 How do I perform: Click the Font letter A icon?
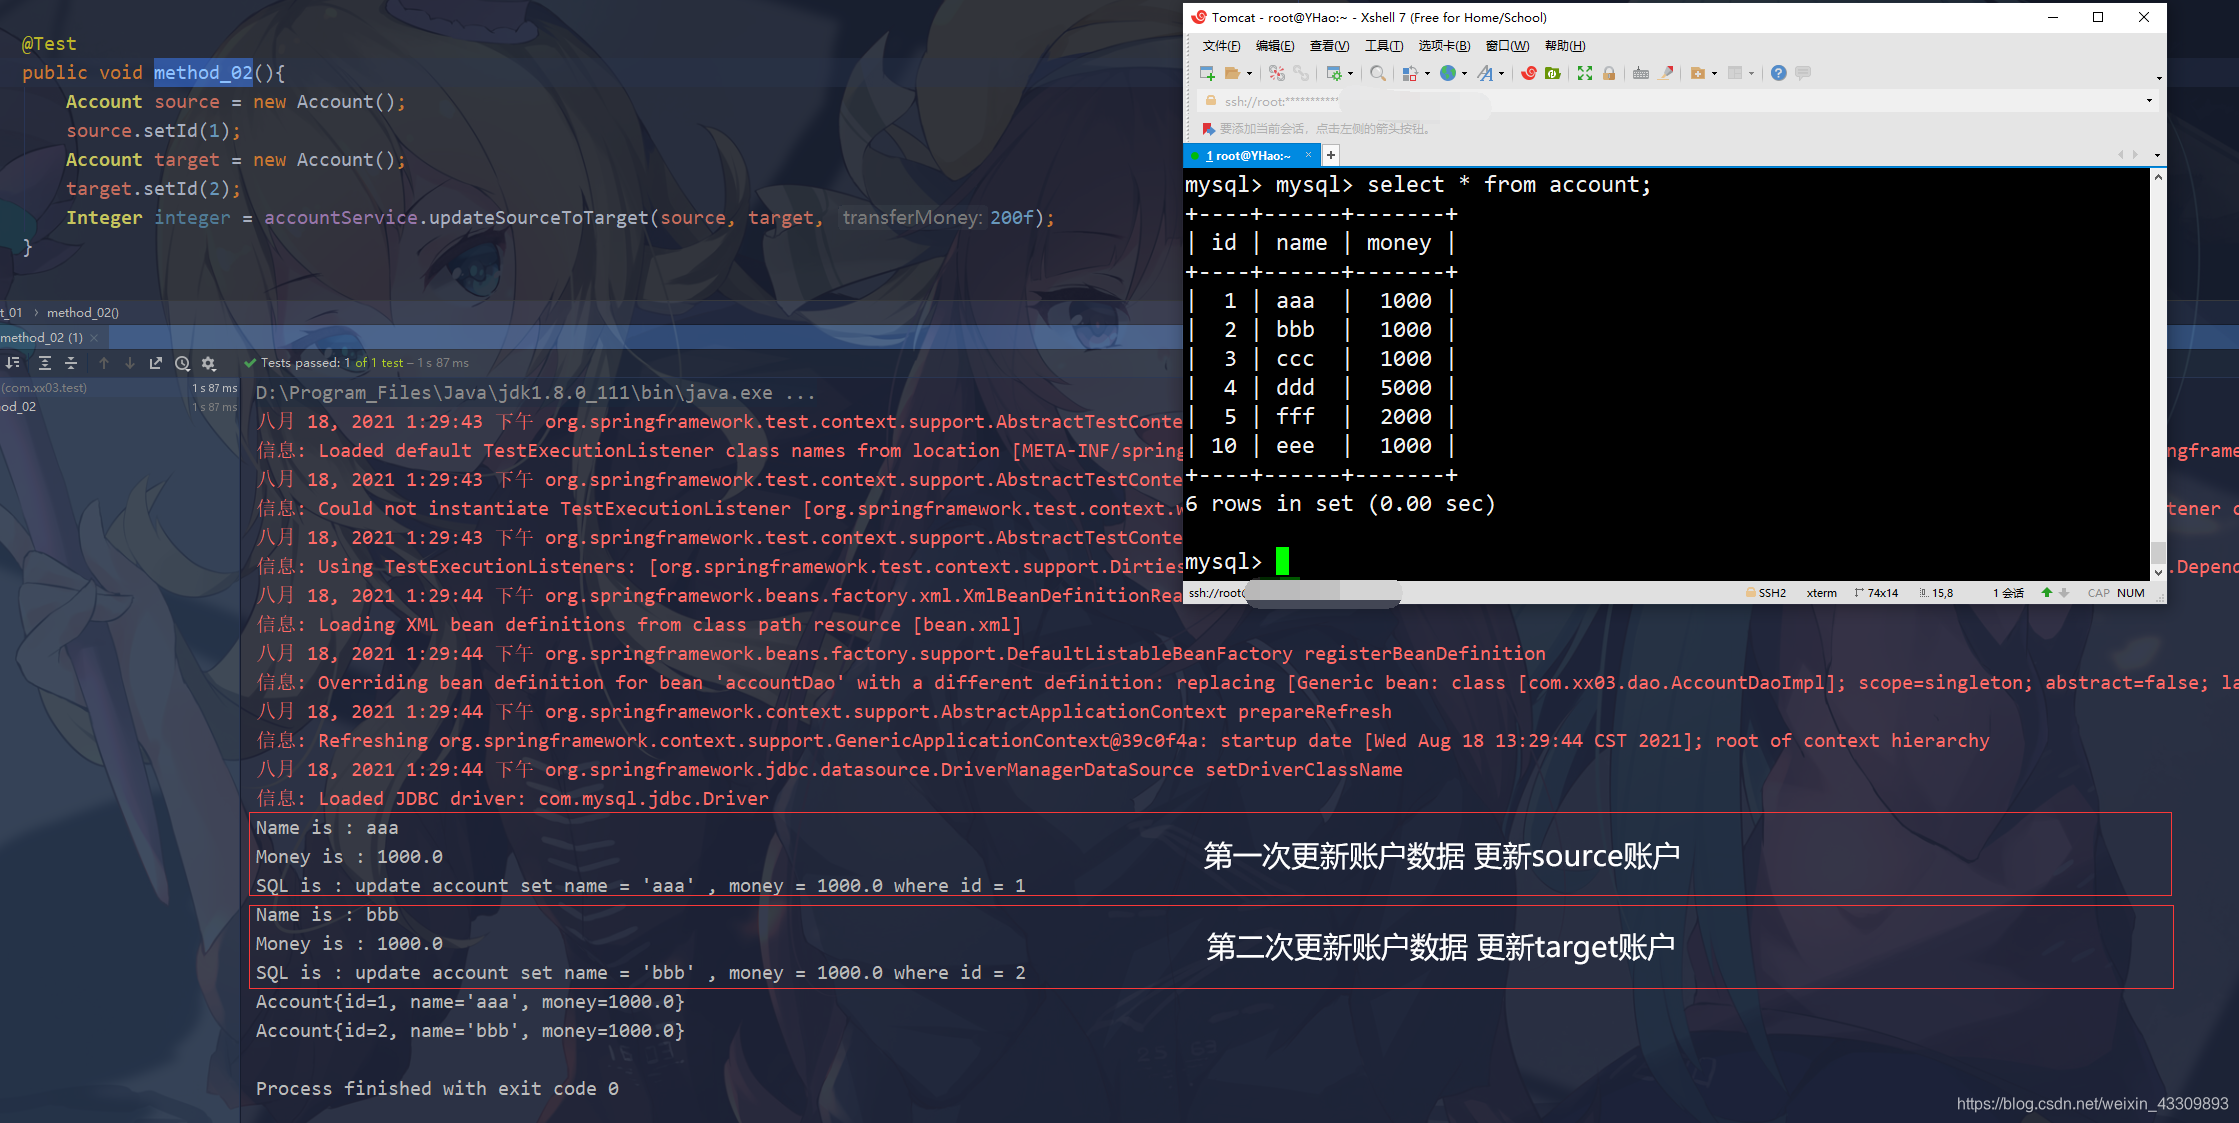coord(1485,73)
